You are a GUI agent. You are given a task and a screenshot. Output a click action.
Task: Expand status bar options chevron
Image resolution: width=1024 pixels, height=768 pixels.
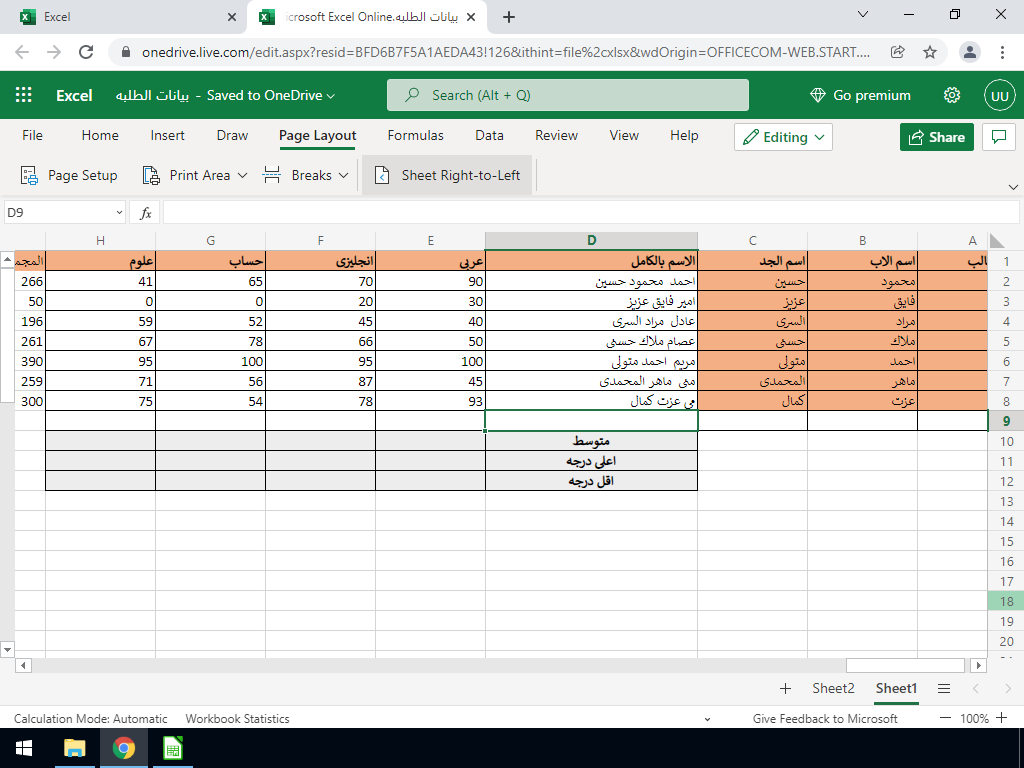coord(707,719)
